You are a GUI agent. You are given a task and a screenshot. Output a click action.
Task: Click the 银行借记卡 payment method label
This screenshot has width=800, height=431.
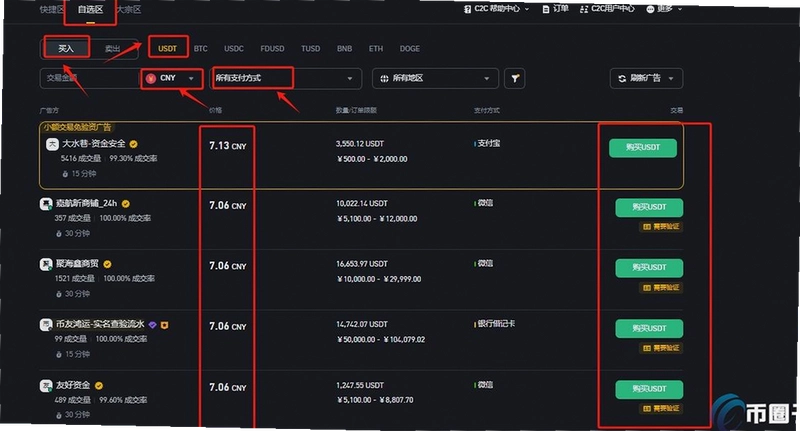[496, 324]
